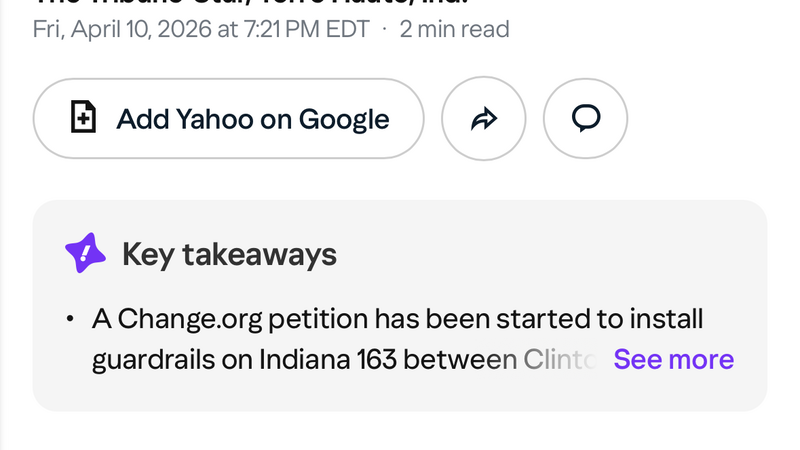Image resolution: width=800 pixels, height=450 pixels.
Task: Click the faded Clinton text beside See more
Action: pyautogui.click(x=558, y=360)
